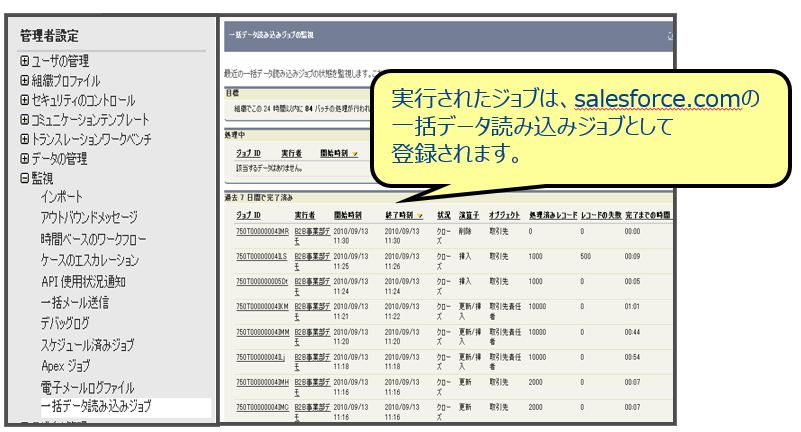801x432 pixels.
Task: Open B2B事業部 submitter link for 11:20 job
Action: (x=312, y=337)
